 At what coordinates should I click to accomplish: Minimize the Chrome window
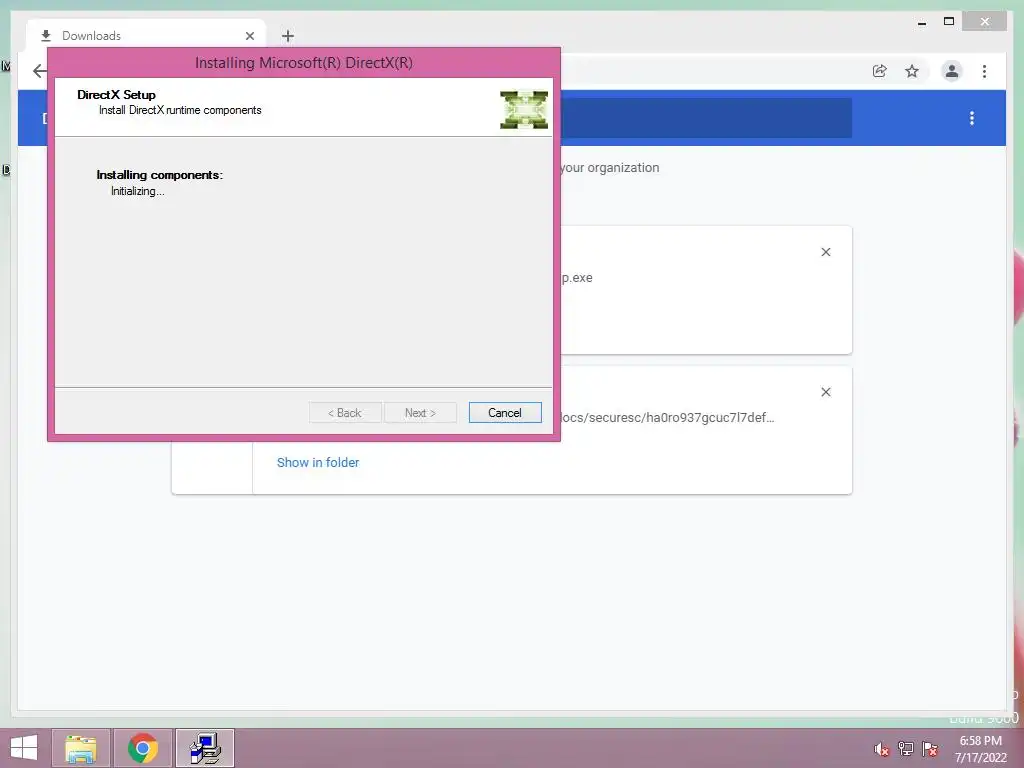point(921,22)
